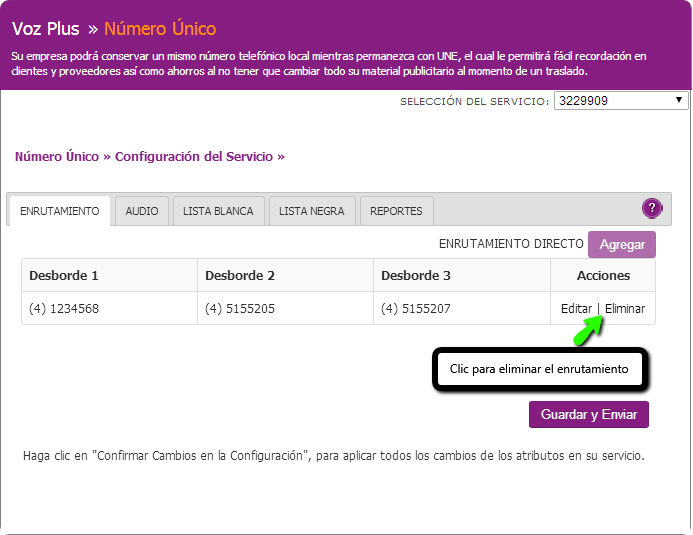Open the LISTA BLANCA tab

coord(218,211)
